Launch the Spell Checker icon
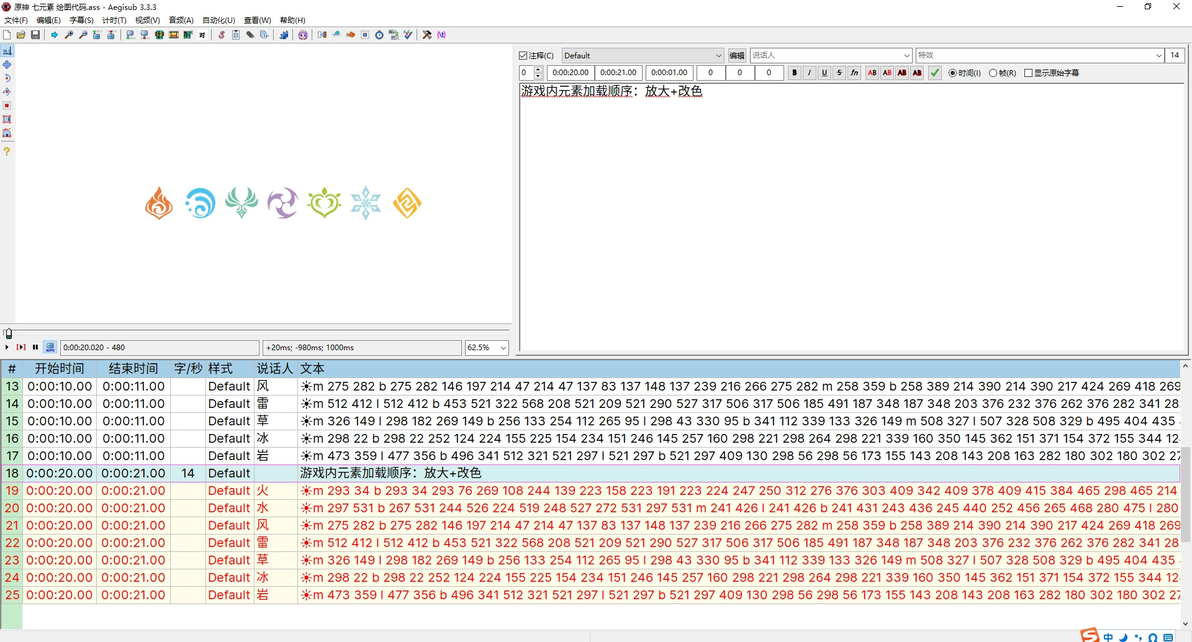Screen dimensions: 1192x642 pos(408,35)
